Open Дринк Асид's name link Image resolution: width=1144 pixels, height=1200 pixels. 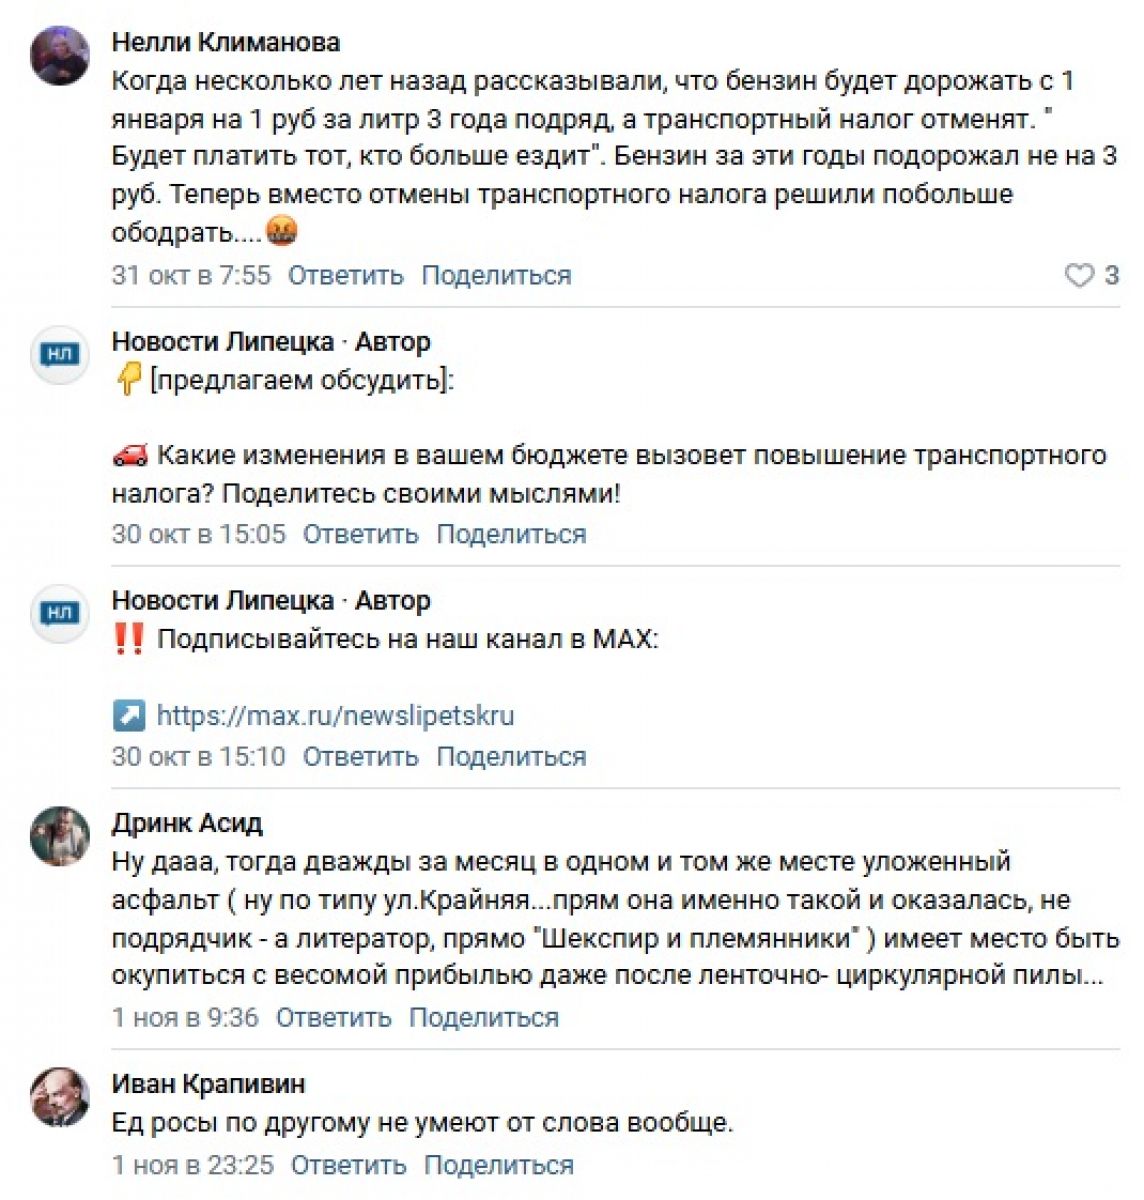[187, 823]
